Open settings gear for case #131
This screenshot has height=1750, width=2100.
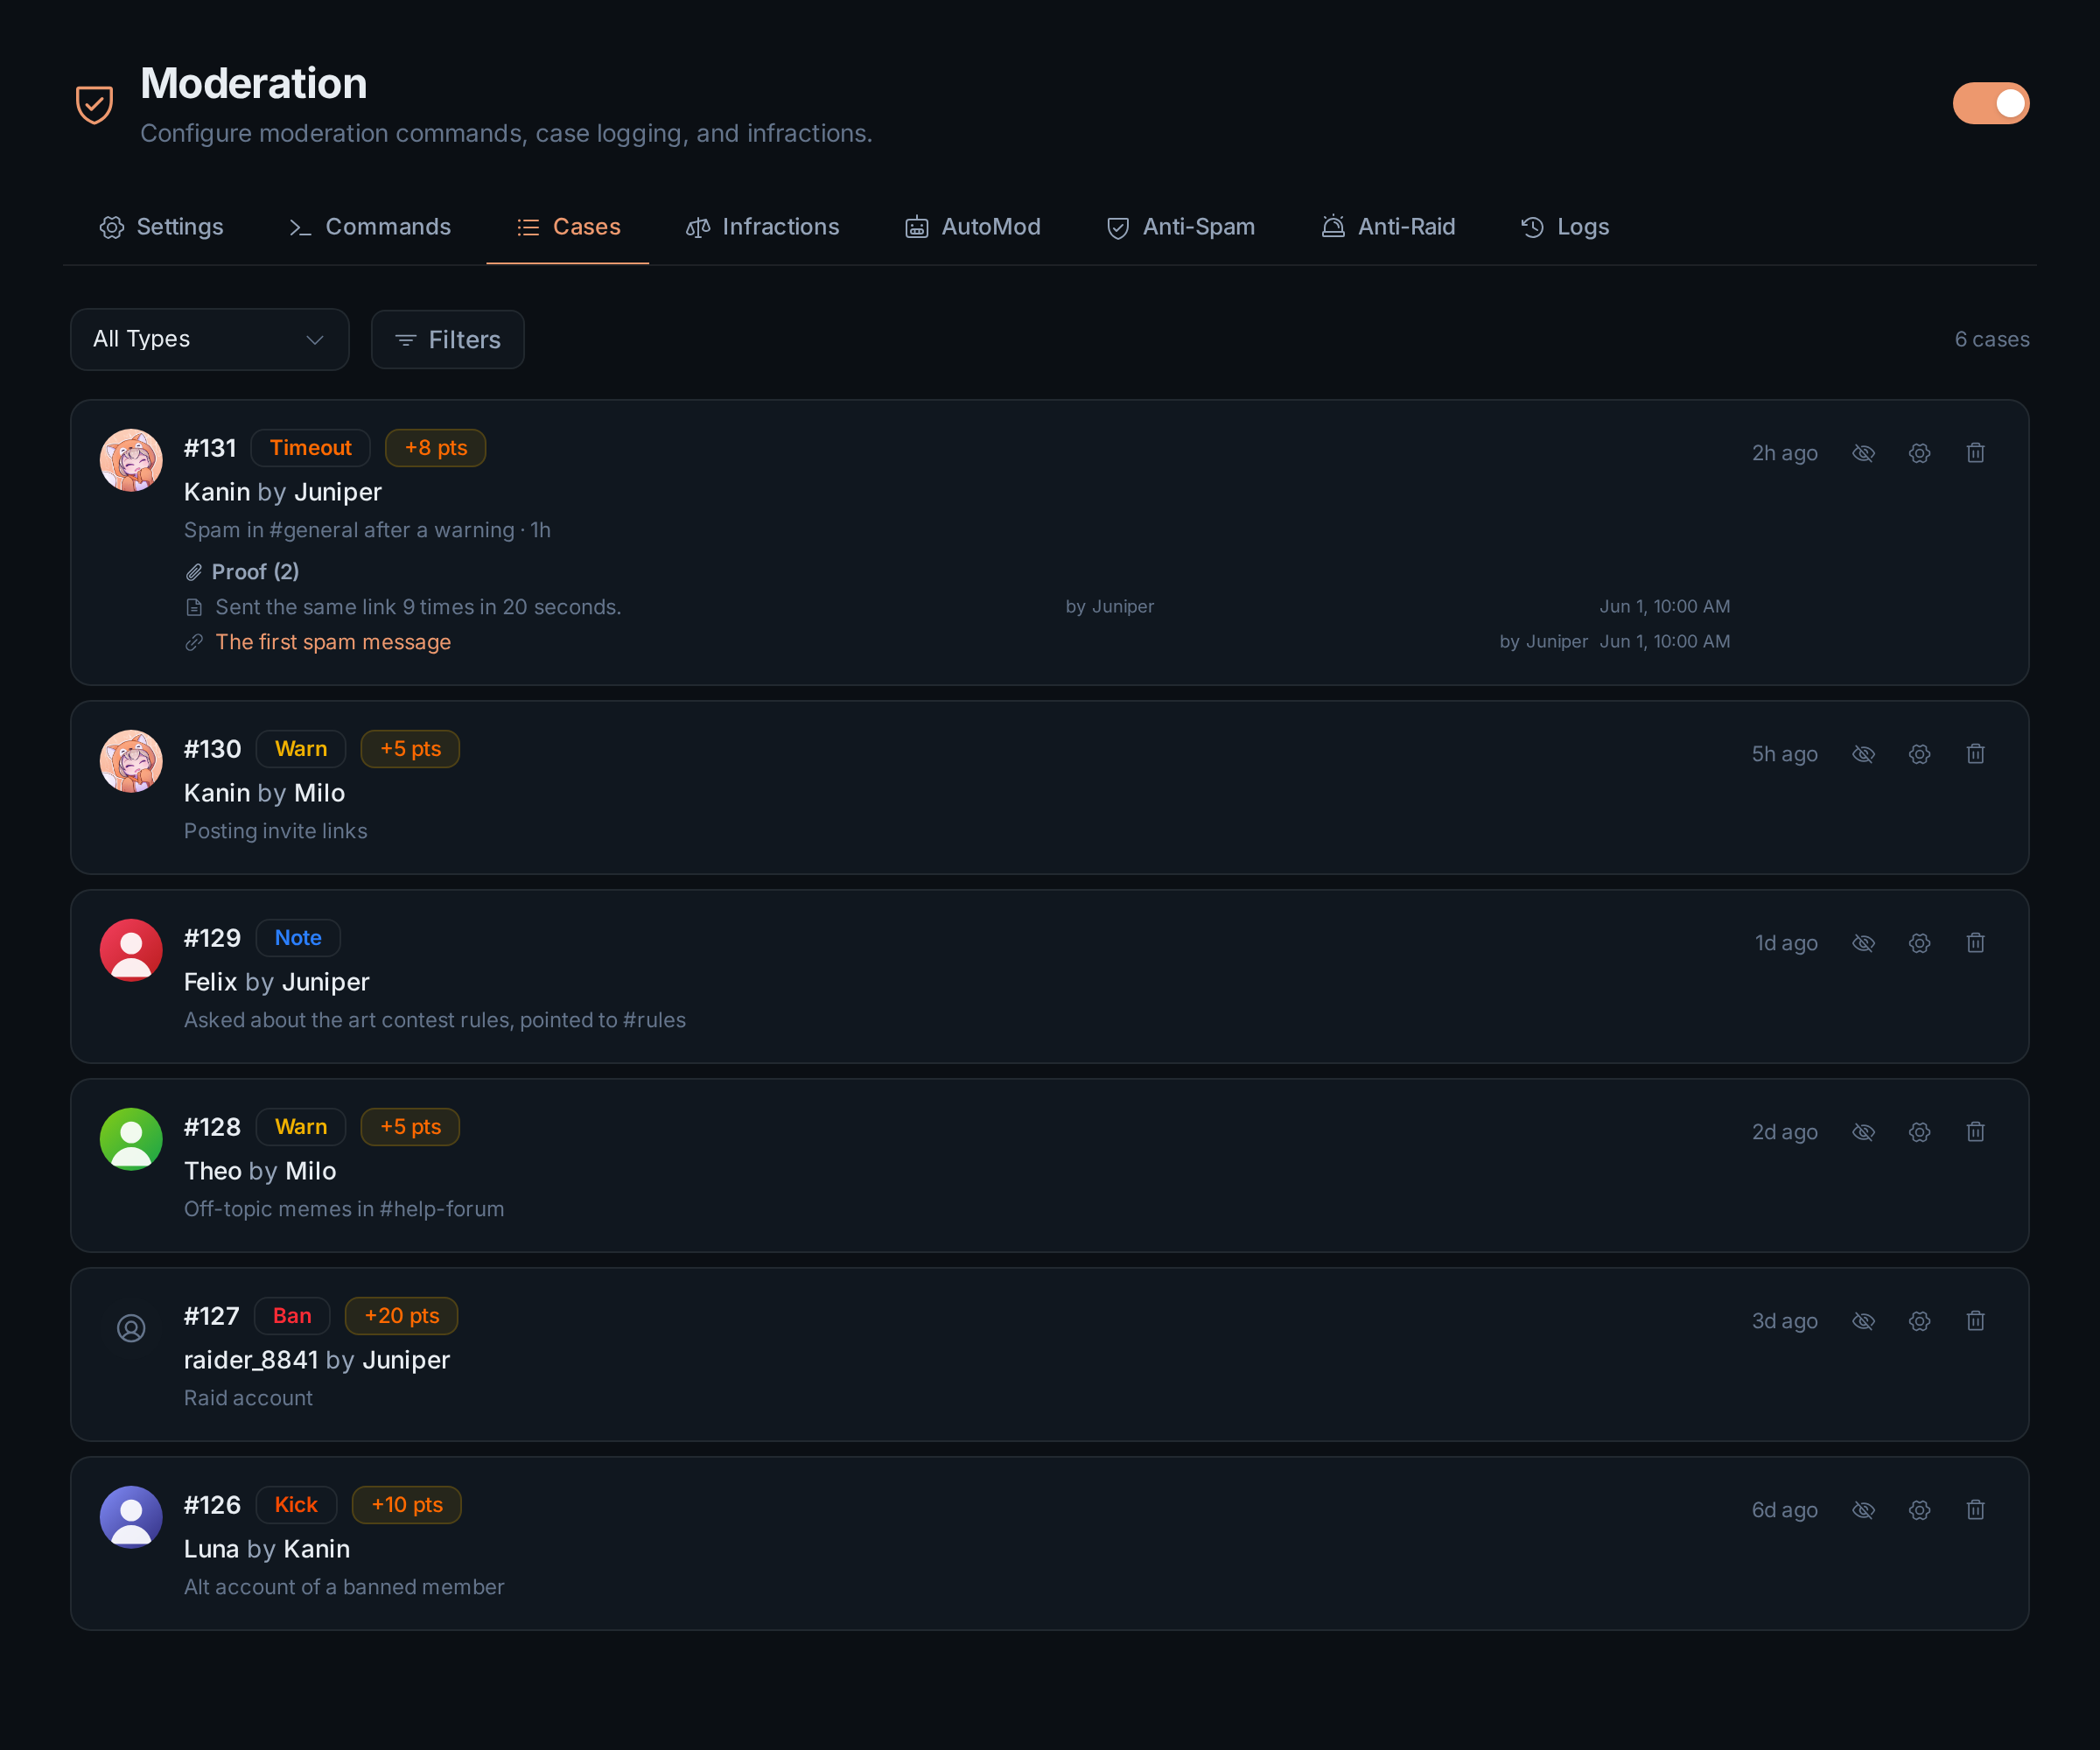click(1919, 453)
